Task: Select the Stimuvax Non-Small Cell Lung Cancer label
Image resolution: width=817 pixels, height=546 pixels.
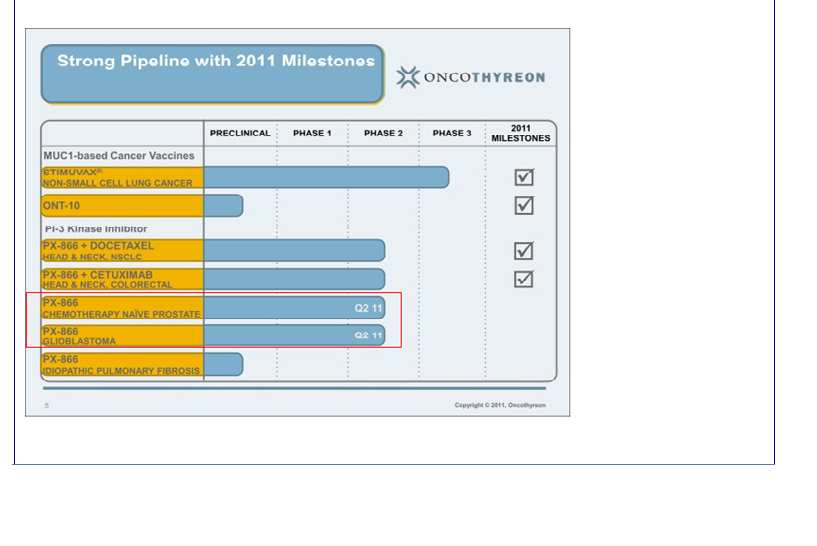Action: pos(121,177)
